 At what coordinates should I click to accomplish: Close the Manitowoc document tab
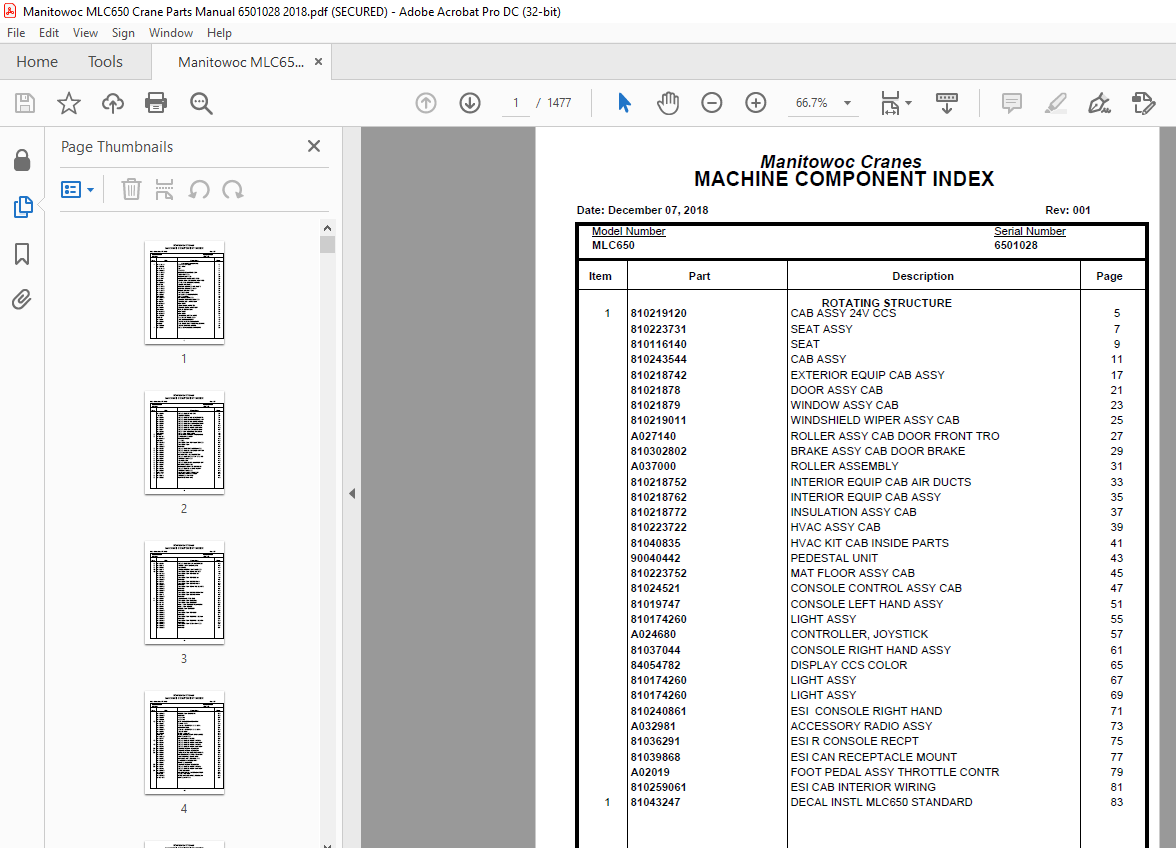tap(319, 61)
